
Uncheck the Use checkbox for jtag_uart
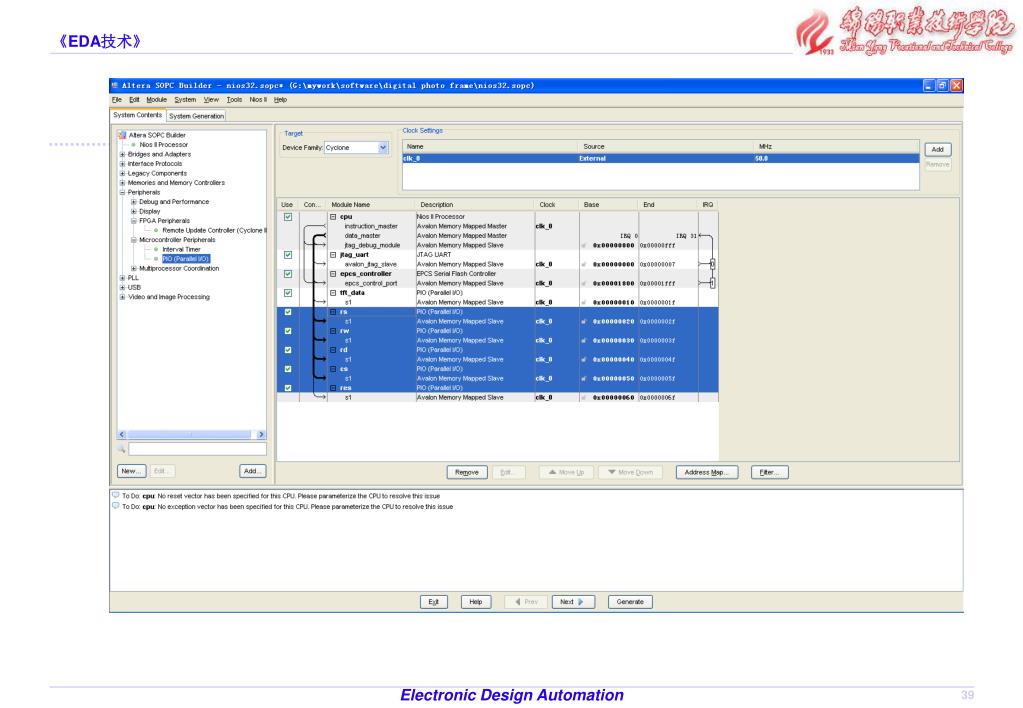[x=288, y=254]
